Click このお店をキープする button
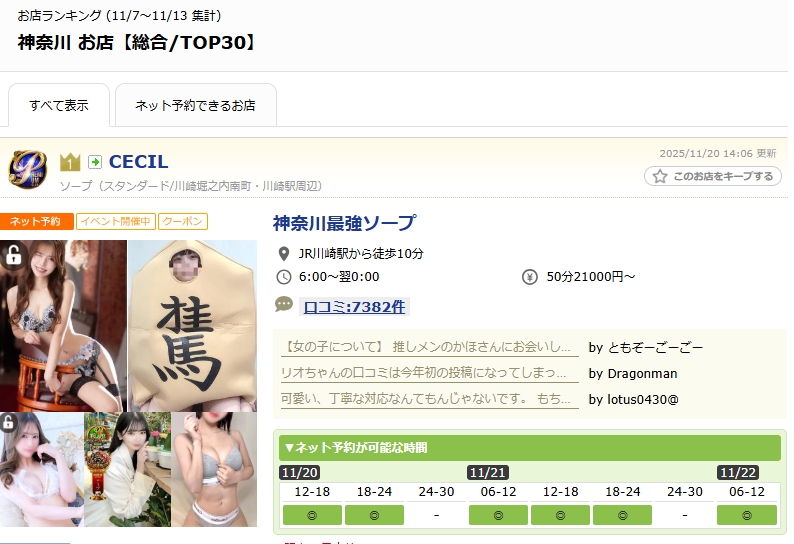Screen dimensions: 794x544 [x=713, y=176]
